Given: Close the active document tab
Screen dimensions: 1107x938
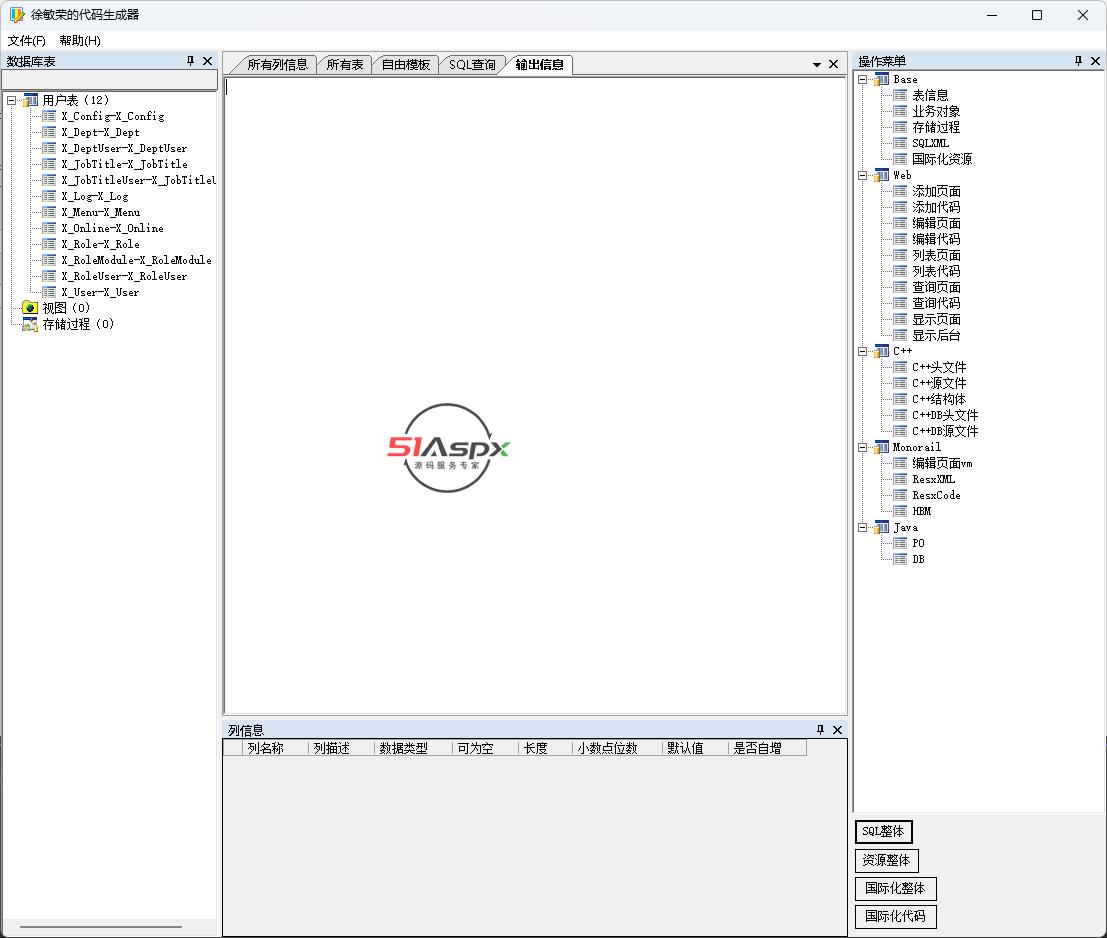Looking at the screenshot, I should pos(833,64).
